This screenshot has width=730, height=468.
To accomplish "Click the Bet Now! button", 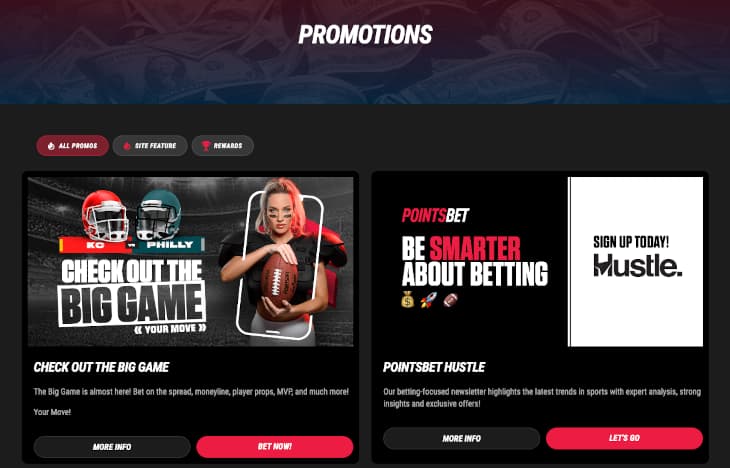I will click(275, 447).
